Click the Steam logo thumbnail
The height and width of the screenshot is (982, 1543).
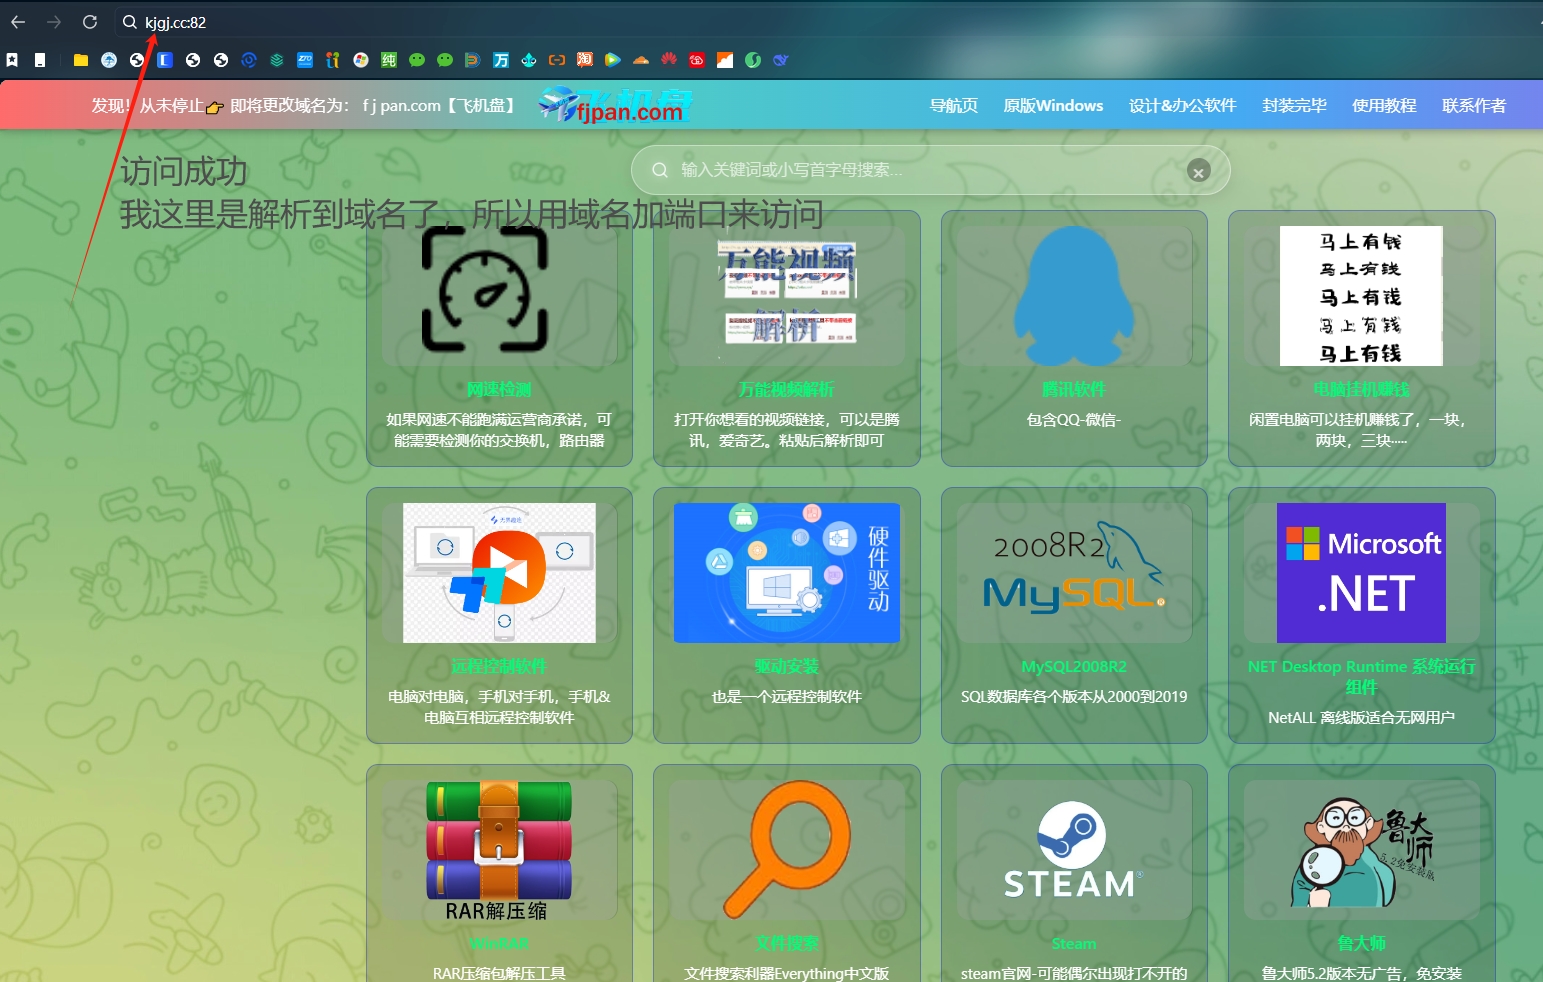click(1074, 850)
